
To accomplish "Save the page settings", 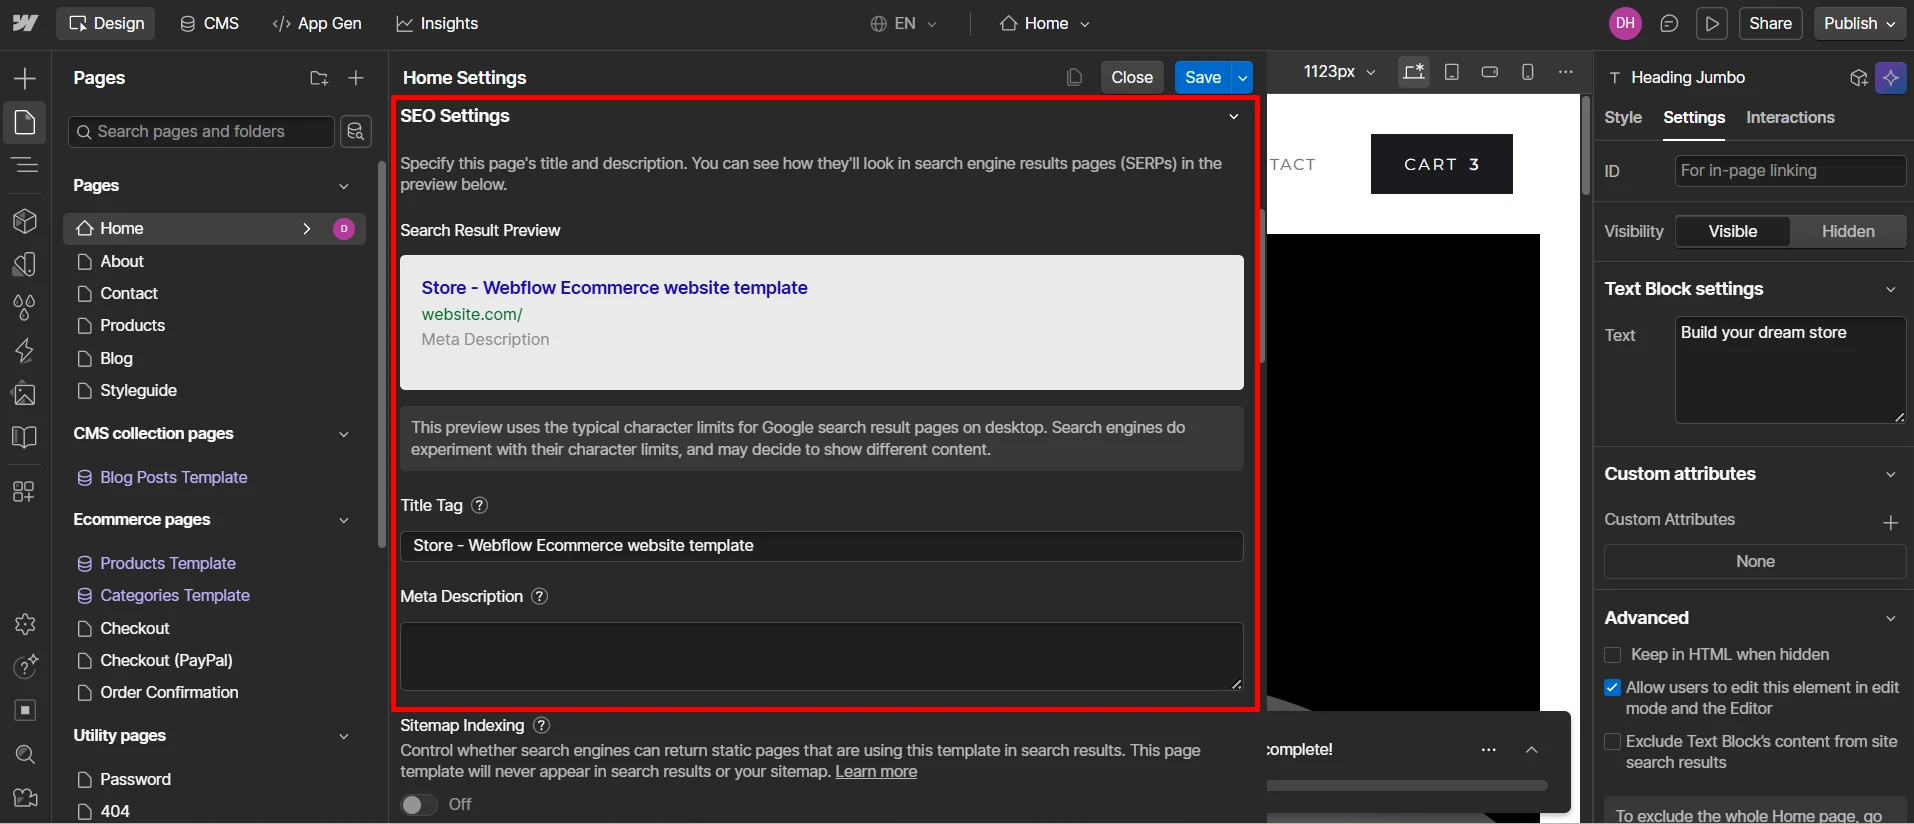I will [x=1203, y=77].
